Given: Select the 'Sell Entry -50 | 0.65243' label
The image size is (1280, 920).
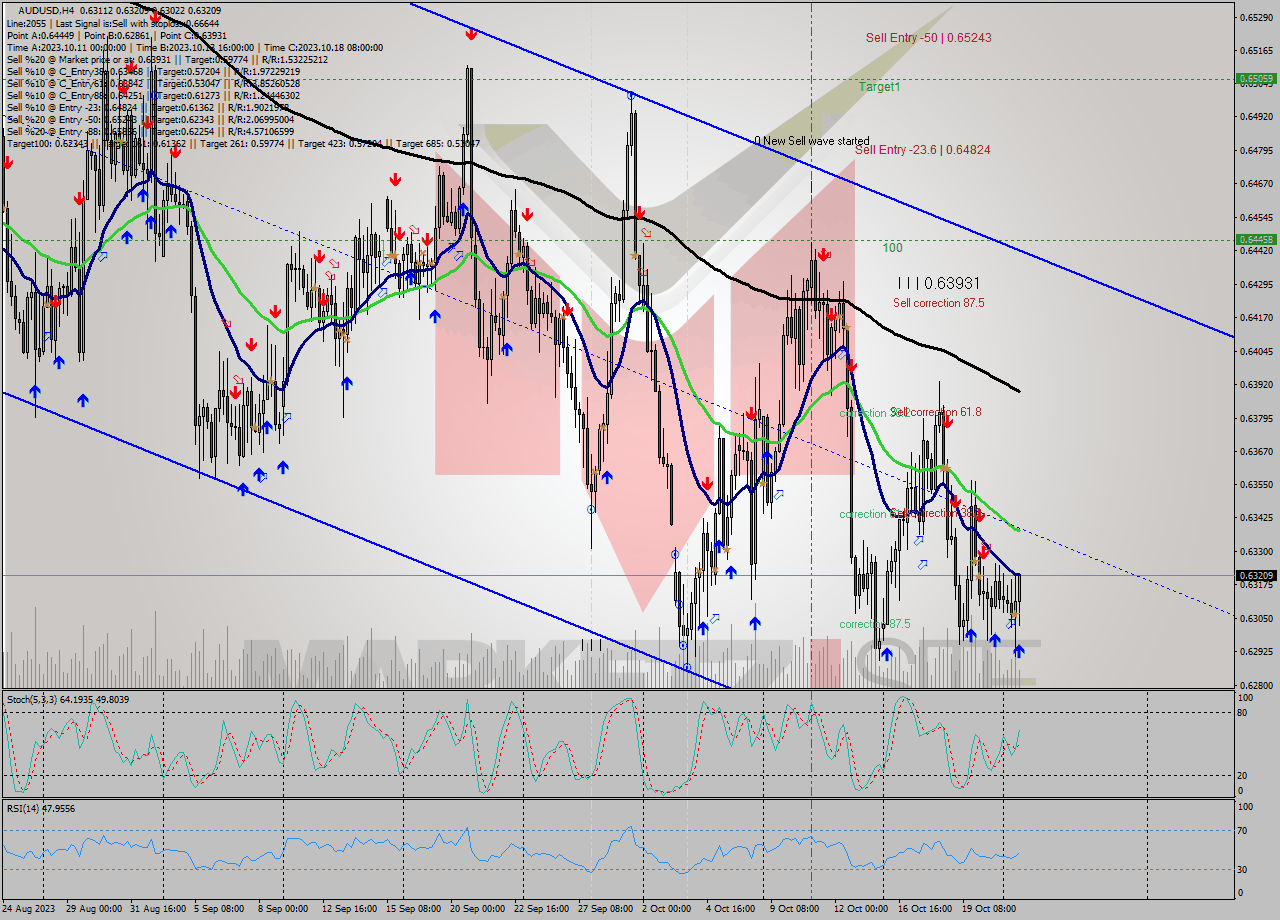Looking at the screenshot, I should 929,38.
